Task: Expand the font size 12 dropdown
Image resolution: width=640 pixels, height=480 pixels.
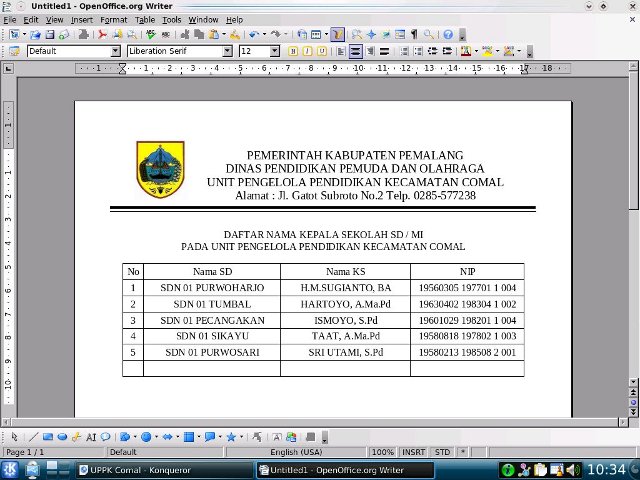Action: (x=275, y=51)
